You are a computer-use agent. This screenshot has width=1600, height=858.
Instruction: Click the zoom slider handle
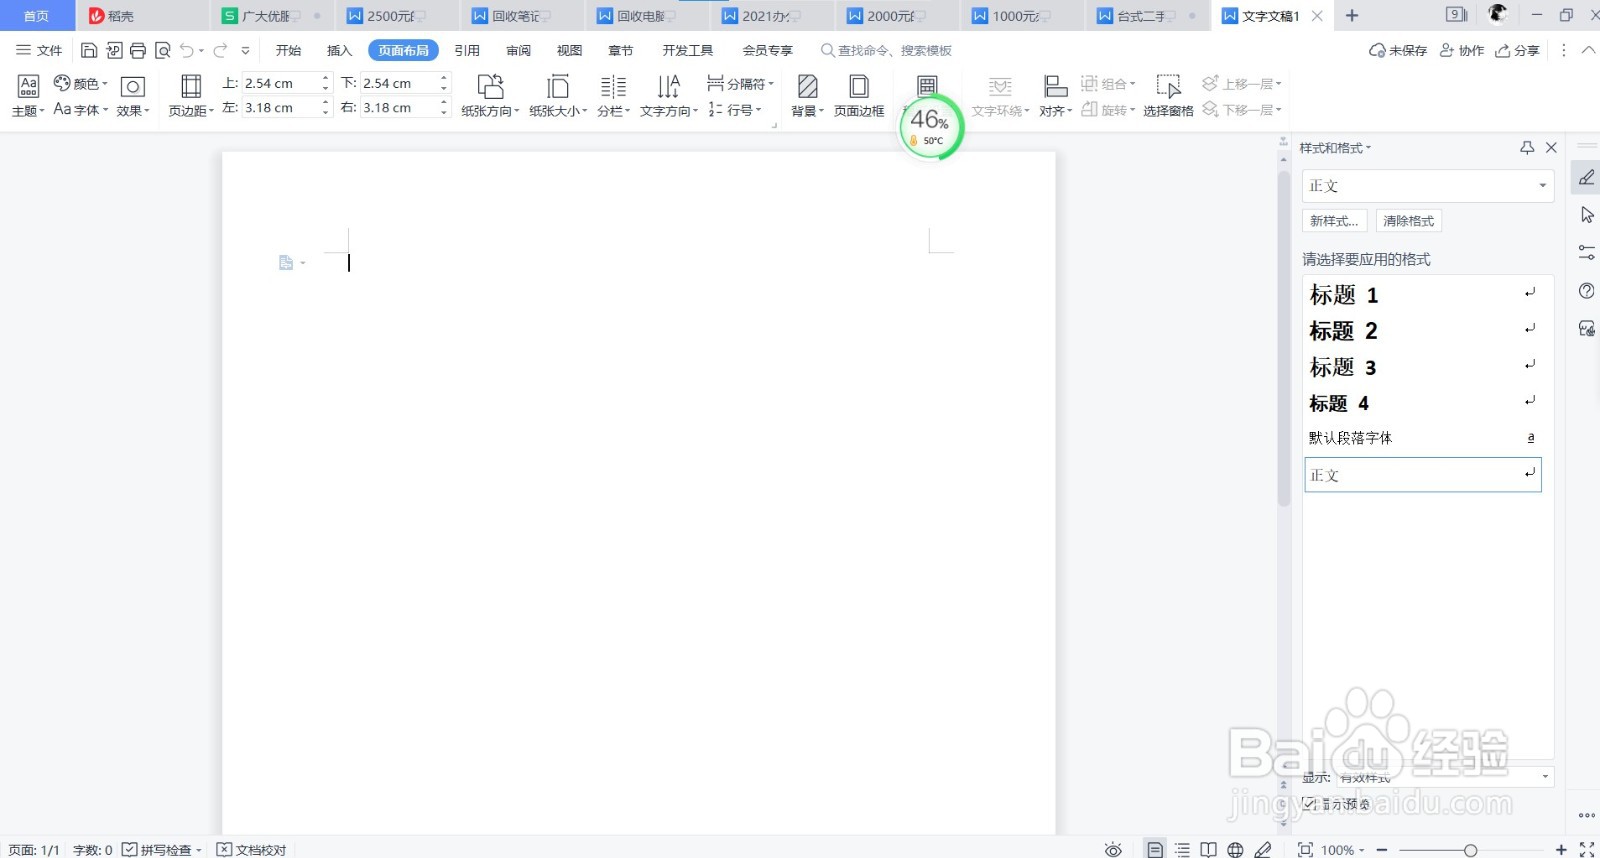[1470, 850]
